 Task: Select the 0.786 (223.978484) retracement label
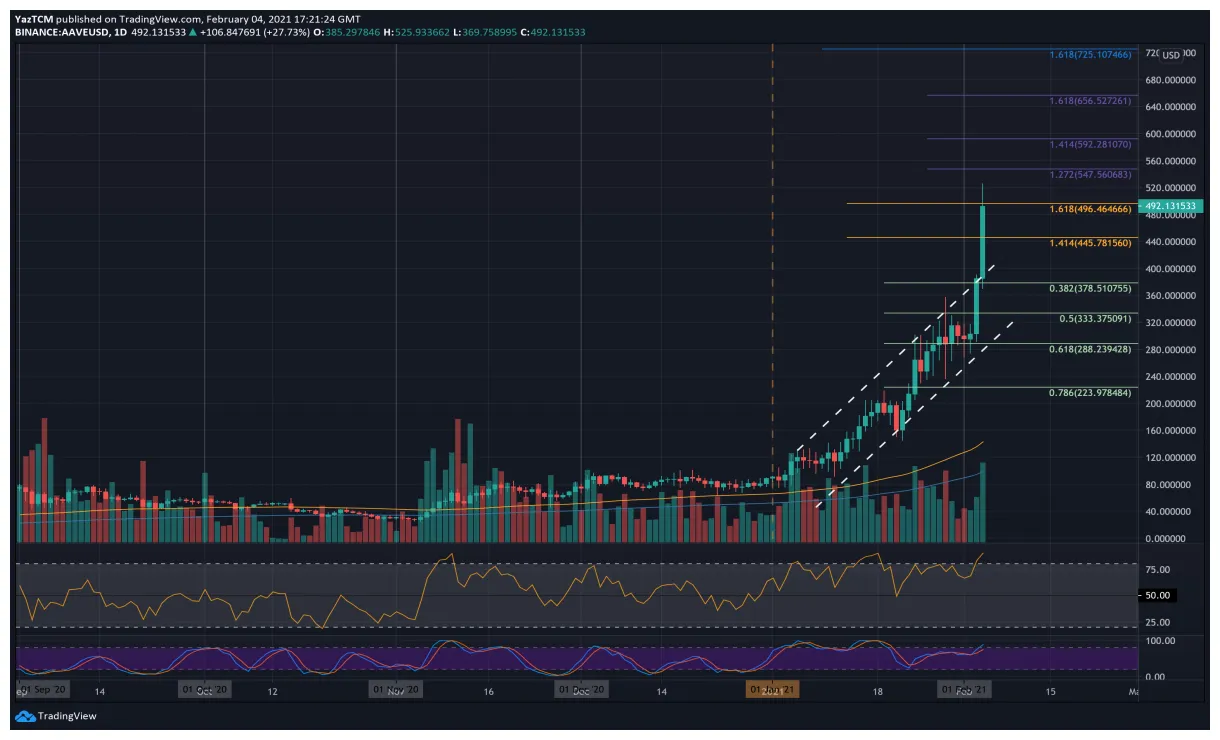pos(1091,393)
